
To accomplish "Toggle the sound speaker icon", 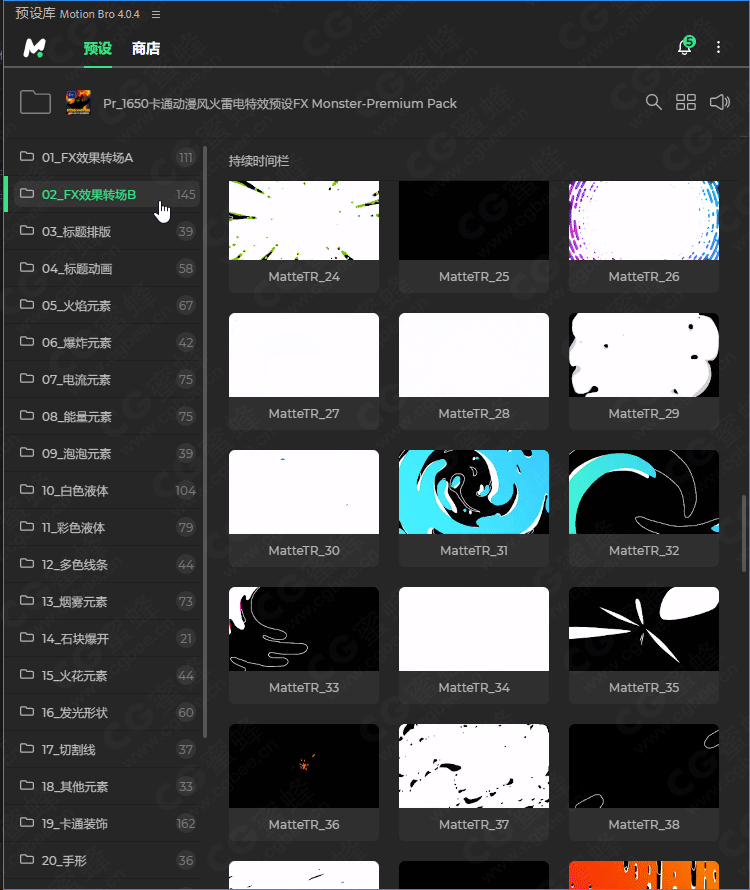I will (x=720, y=102).
